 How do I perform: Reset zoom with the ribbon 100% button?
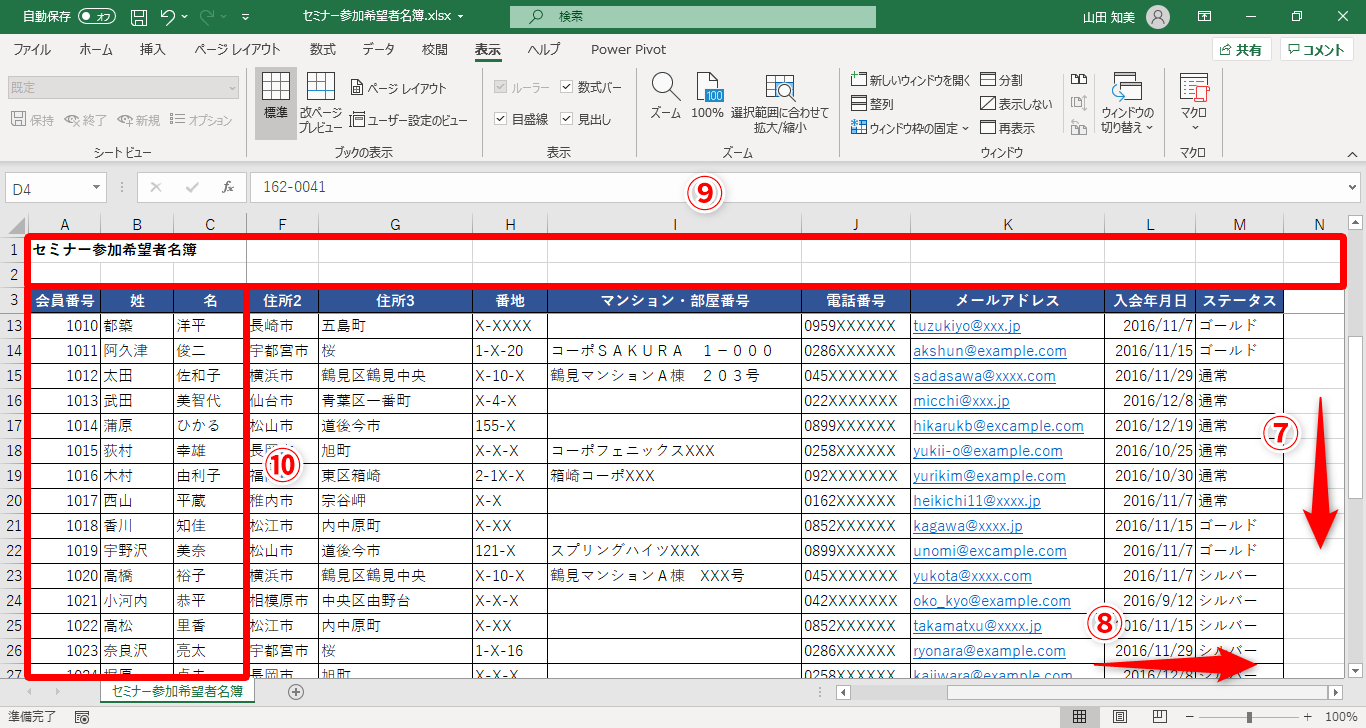[707, 97]
